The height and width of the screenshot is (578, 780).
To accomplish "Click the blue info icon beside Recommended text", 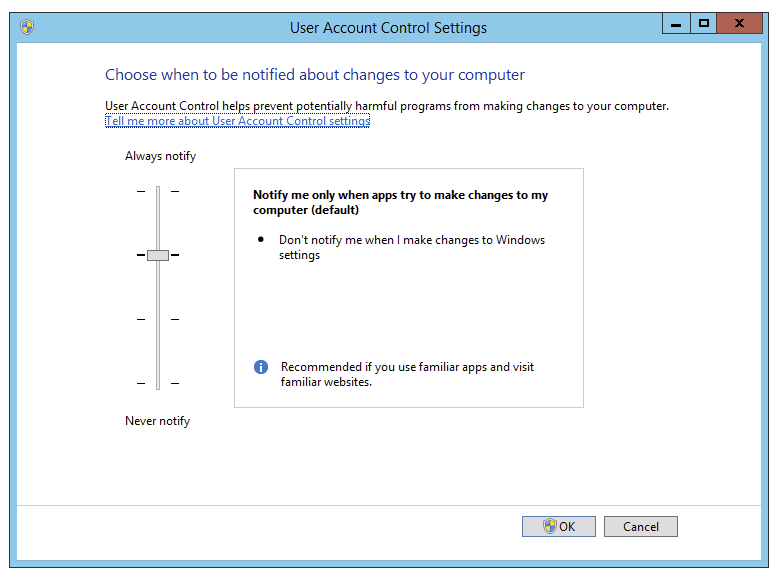I will (x=261, y=367).
